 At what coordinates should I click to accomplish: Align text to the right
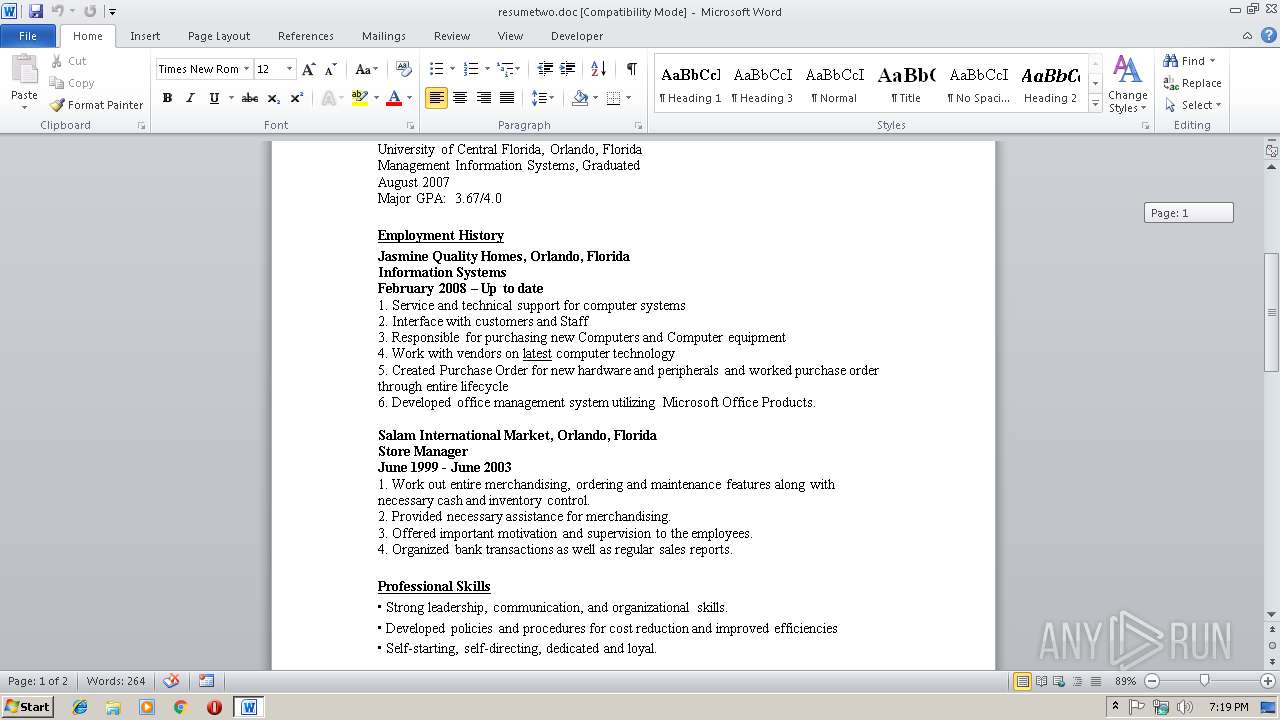pyautogui.click(x=484, y=98)
